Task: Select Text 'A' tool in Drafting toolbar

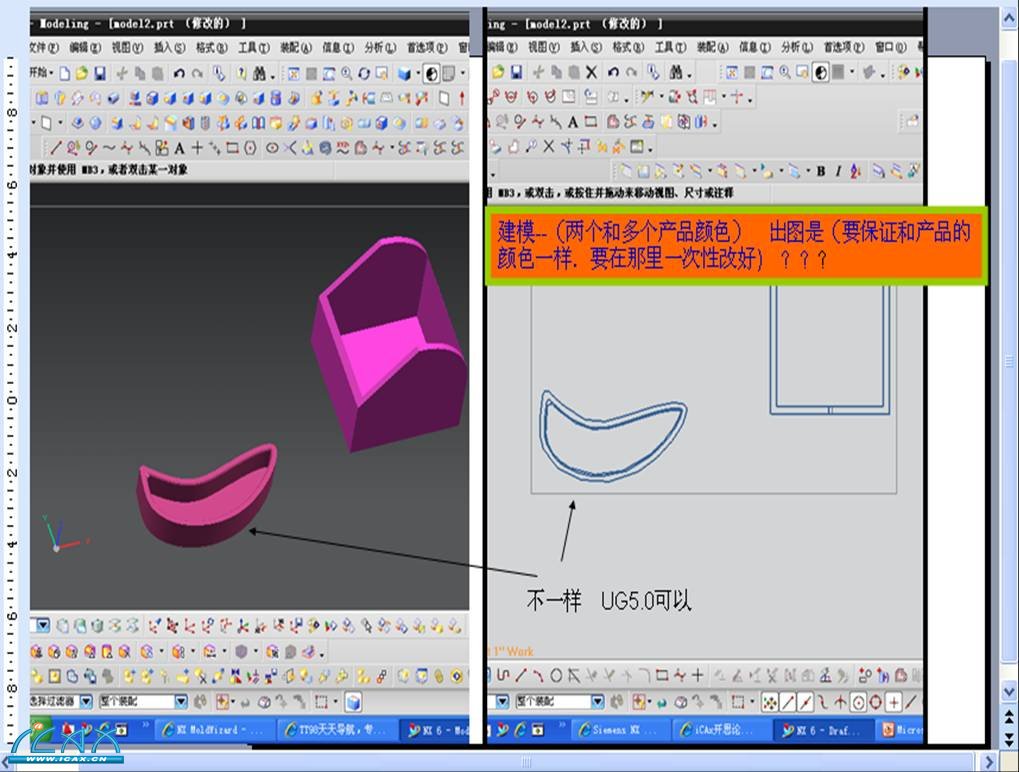Action: (573, 122)
